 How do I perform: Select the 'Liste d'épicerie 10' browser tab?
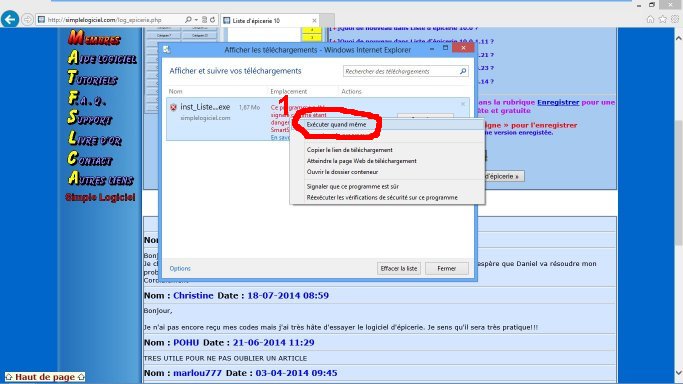click(x=269, y=20)
